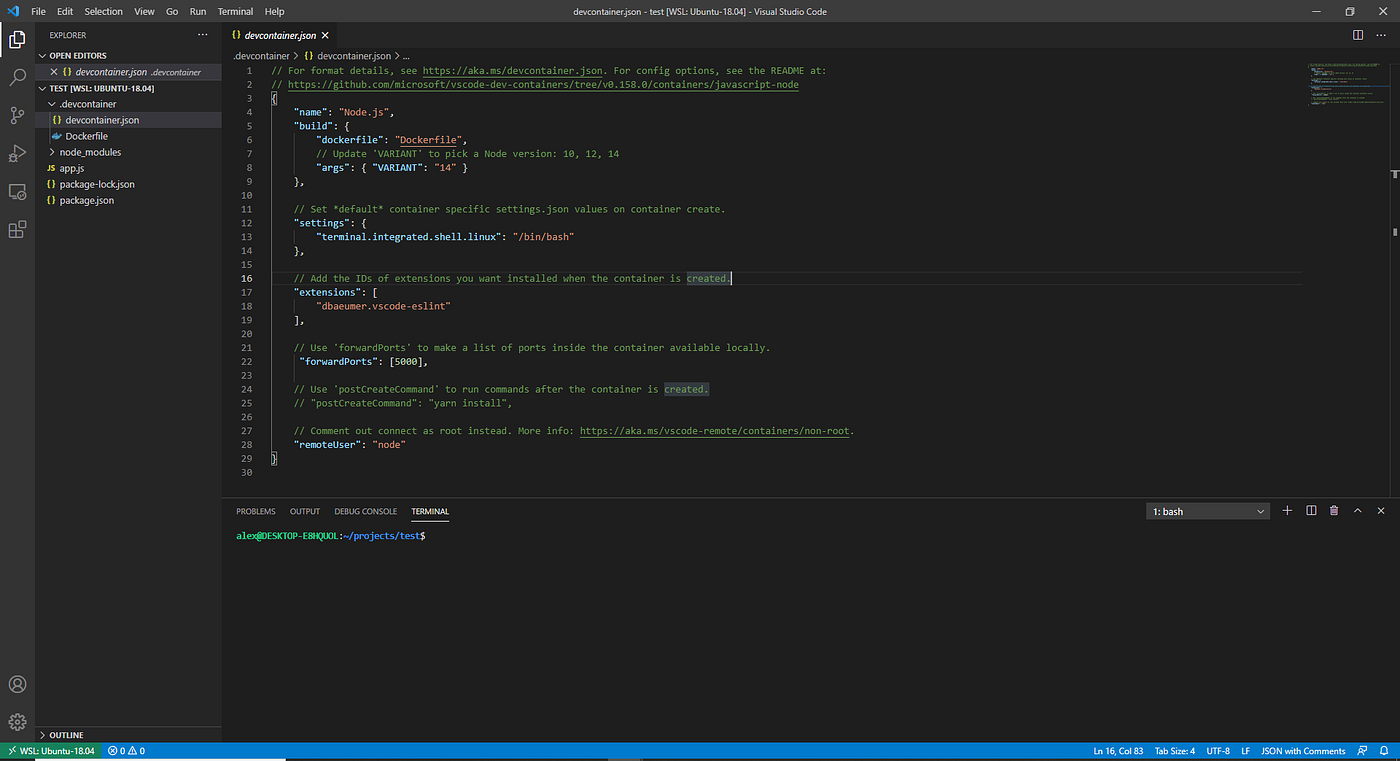Click the underlined Dockerfile value on line 6

tap(428, 140)
